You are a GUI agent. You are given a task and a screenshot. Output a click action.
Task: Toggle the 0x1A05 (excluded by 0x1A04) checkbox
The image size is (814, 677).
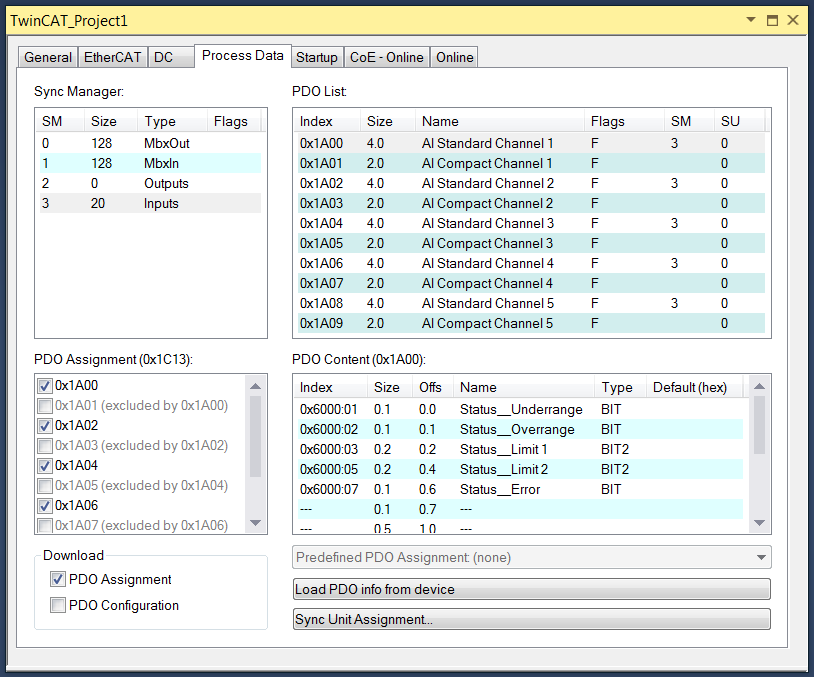[x=45, y=485]
